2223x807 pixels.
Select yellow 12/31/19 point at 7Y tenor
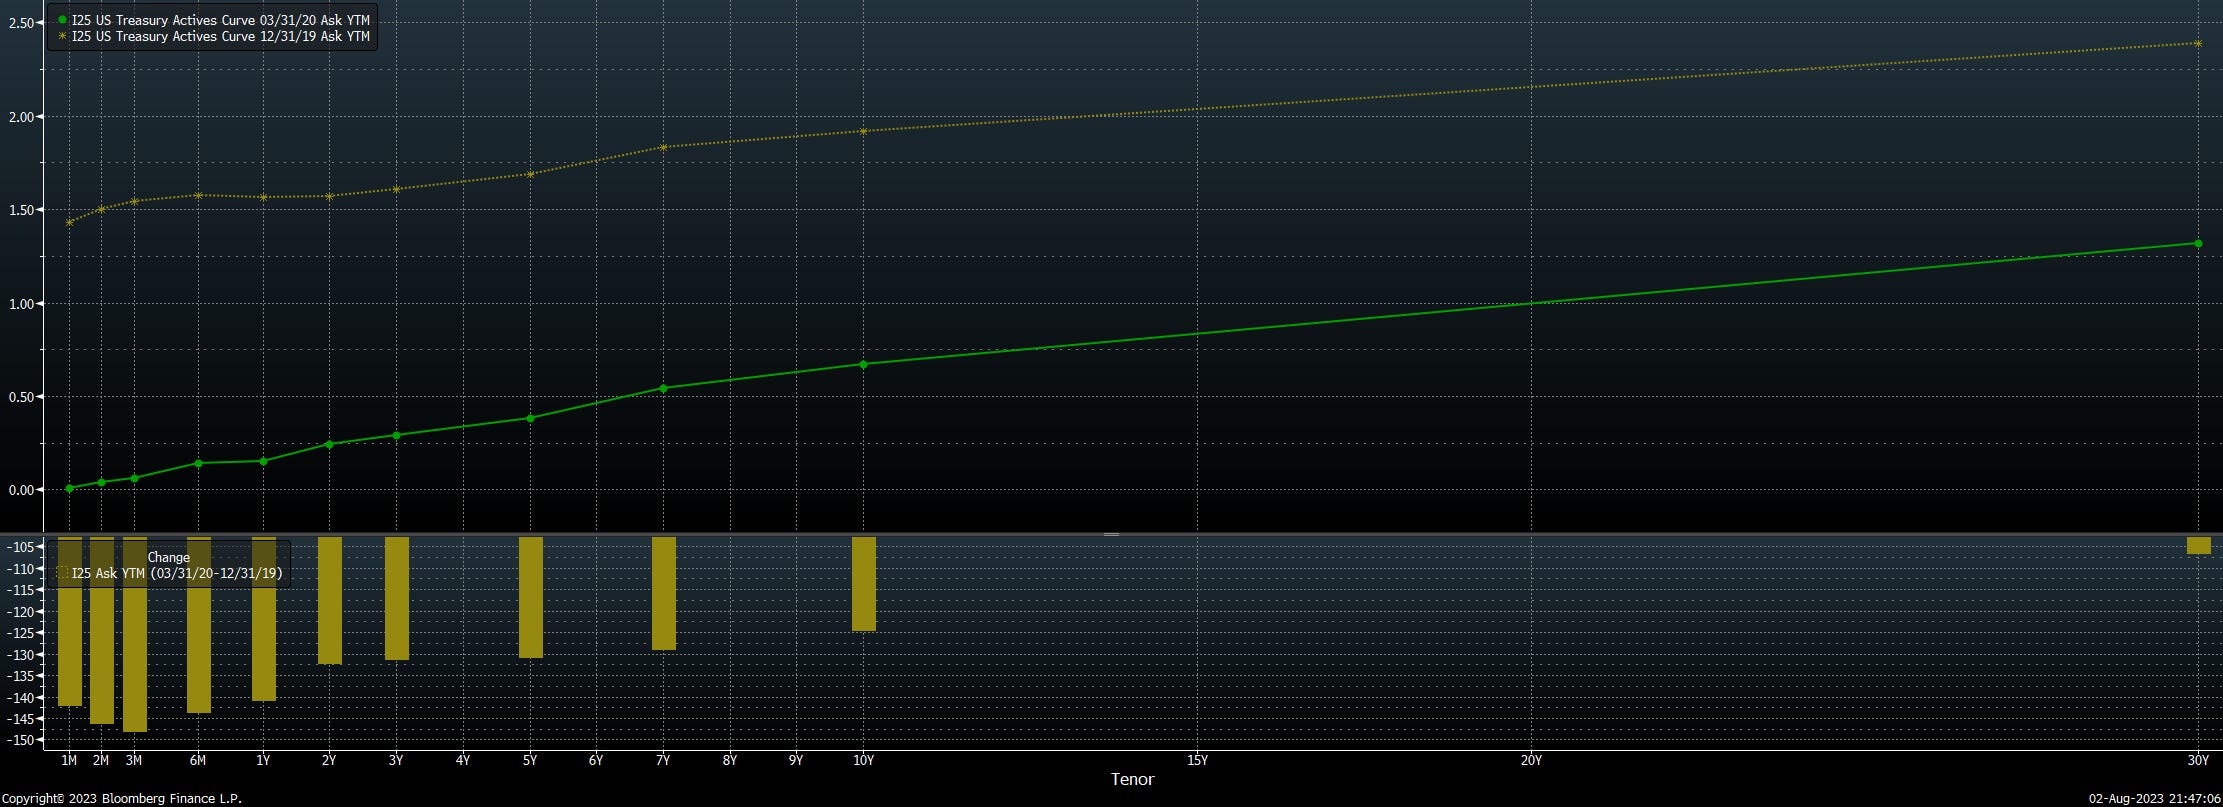[663, 147]
